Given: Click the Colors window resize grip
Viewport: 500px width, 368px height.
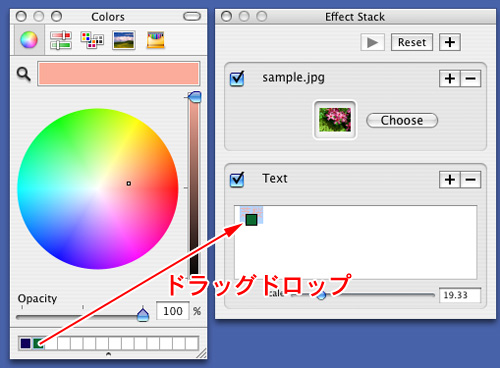Looking at the screenshot, I should point(201,354).
